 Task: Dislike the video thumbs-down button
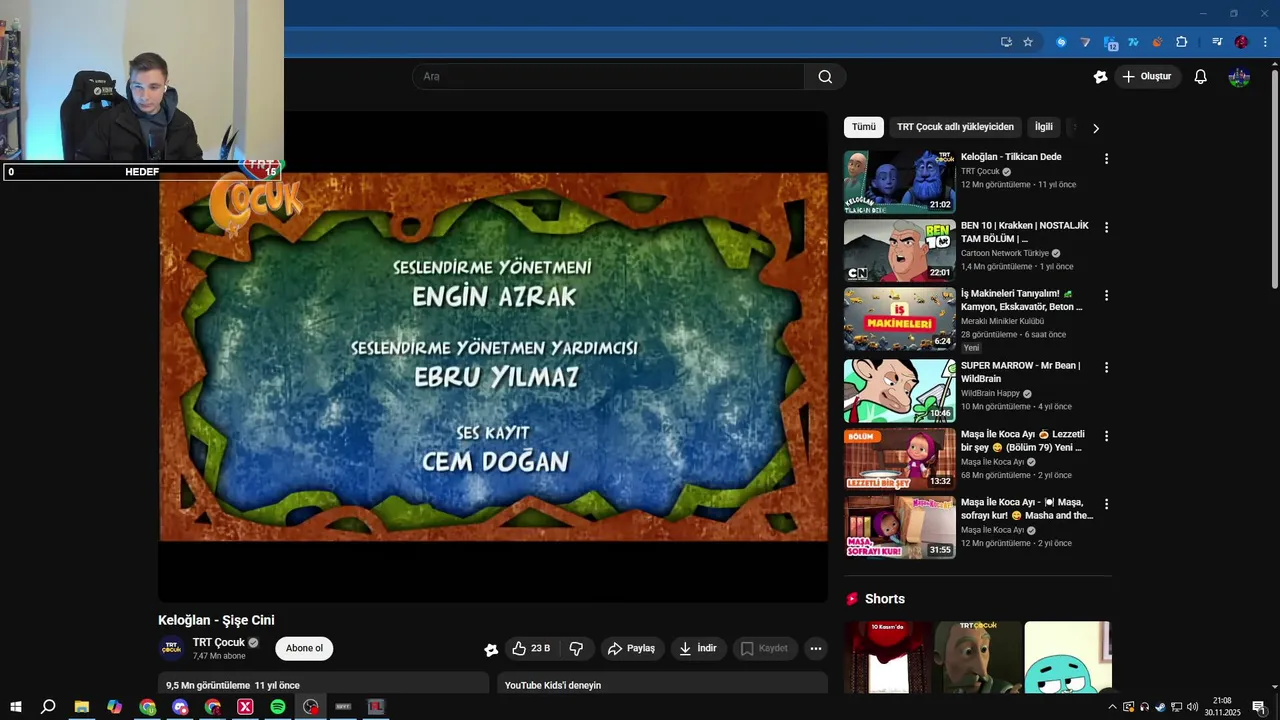pos(577,648)
